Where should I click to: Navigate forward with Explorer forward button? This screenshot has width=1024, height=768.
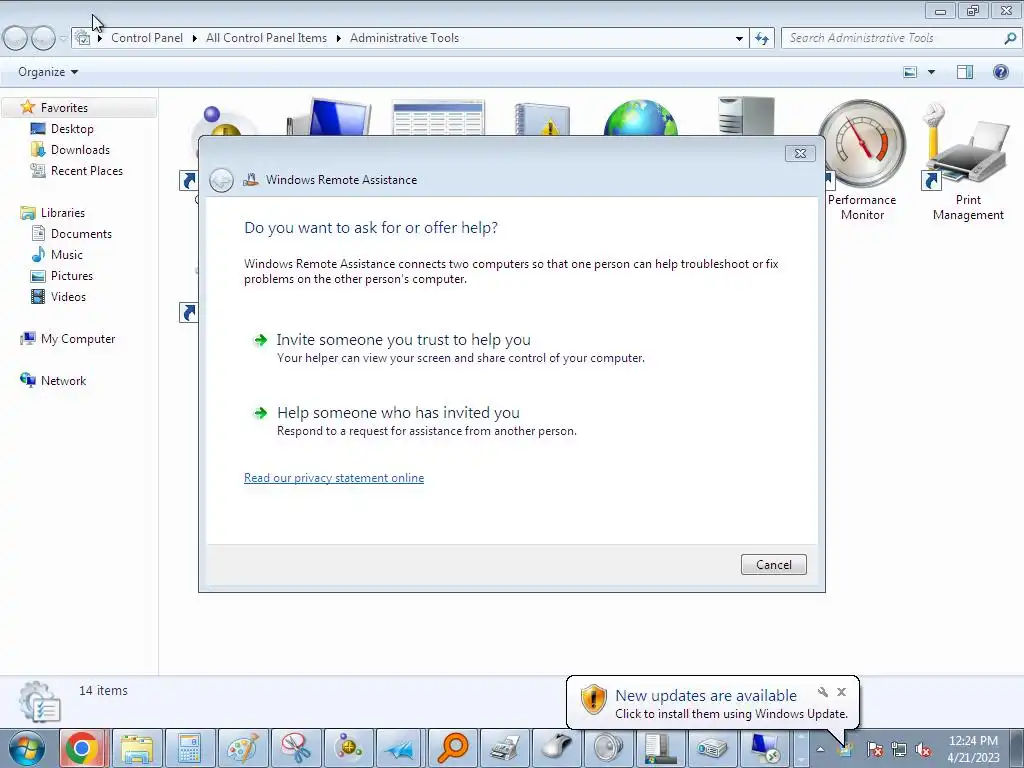coord(43,39)
